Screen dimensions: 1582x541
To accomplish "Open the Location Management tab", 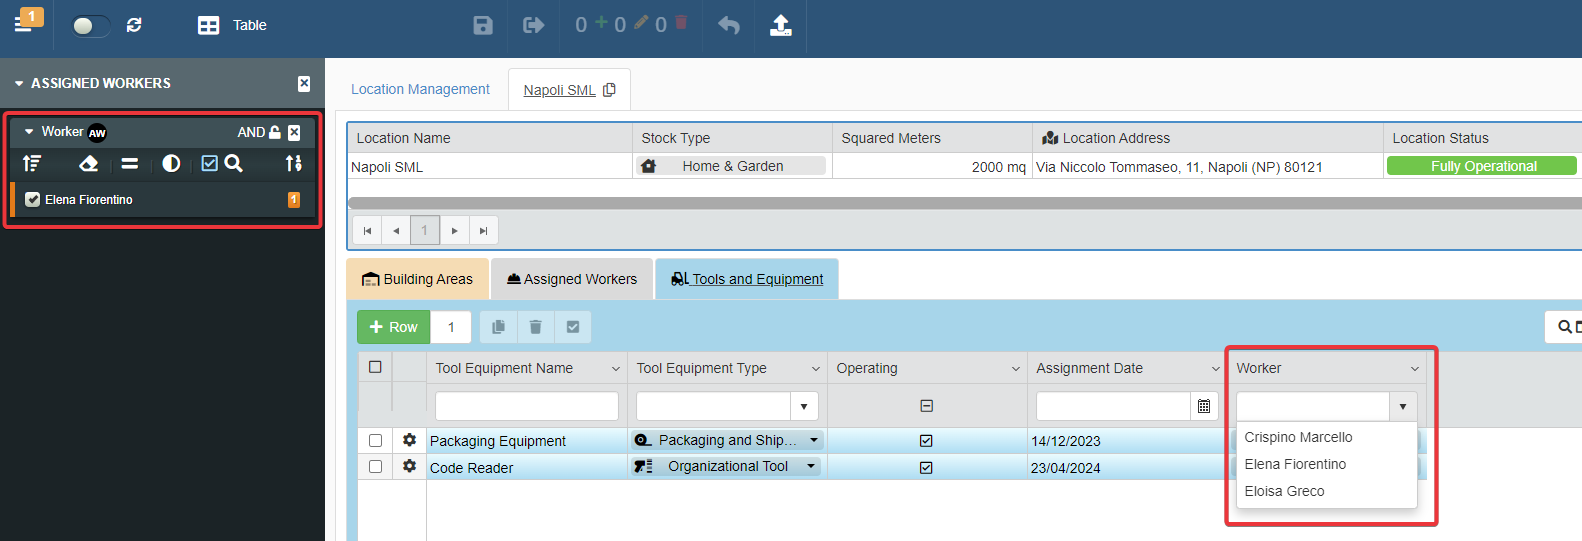I will point(420,89).
